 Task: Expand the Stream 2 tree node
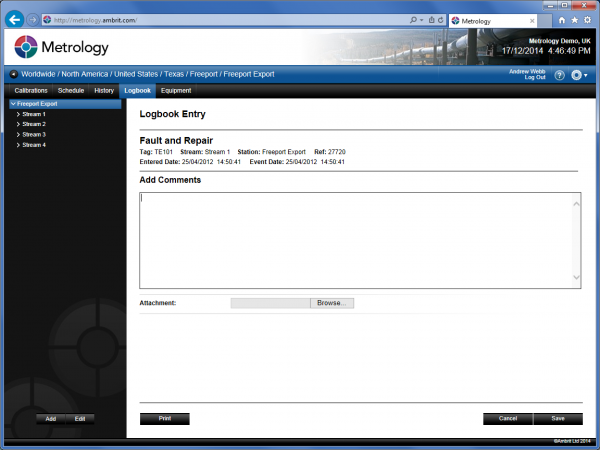(18, 124)
